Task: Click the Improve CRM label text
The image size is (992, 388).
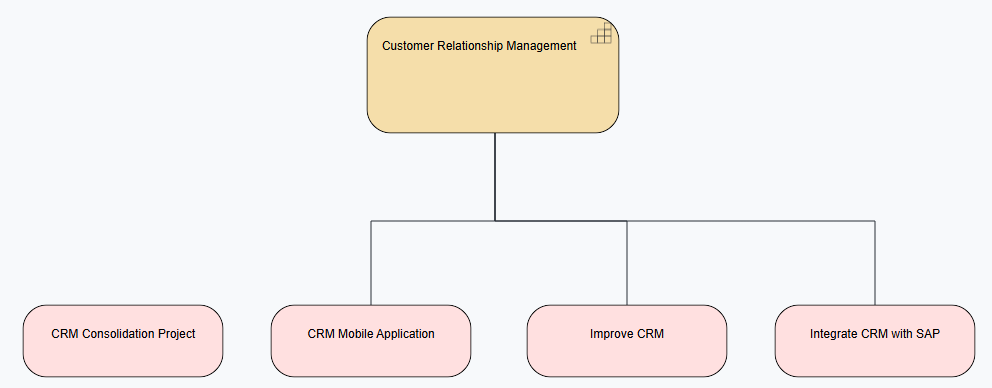Action: 627,334
